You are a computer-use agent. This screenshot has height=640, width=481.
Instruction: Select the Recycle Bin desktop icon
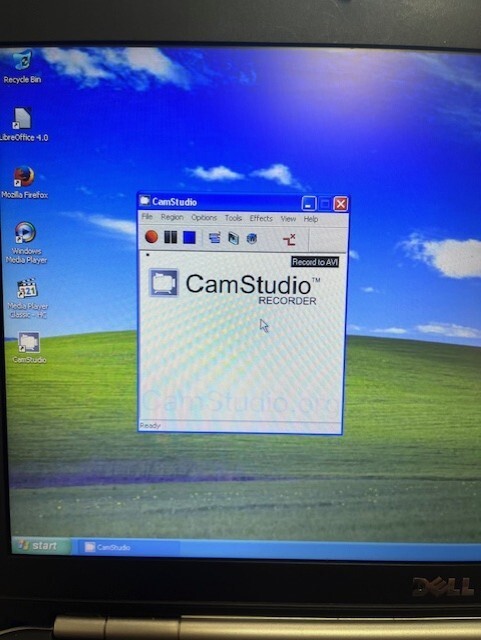click(22, 66)
